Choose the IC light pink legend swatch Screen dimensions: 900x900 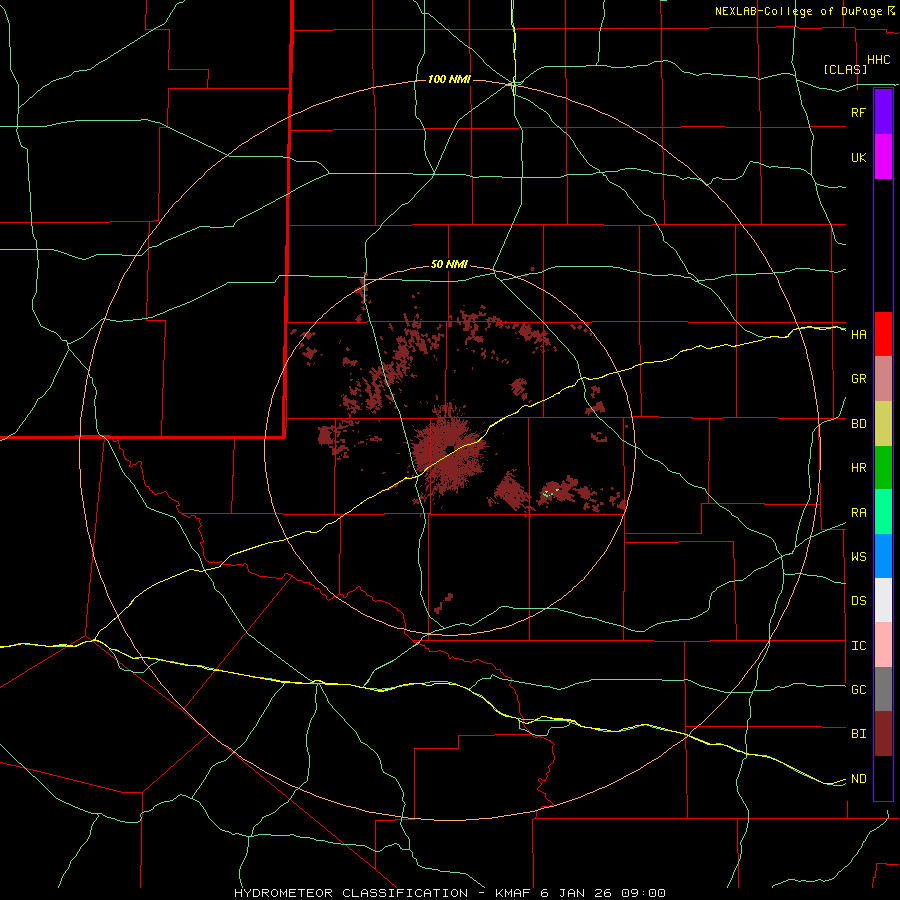tap(883, 645)
